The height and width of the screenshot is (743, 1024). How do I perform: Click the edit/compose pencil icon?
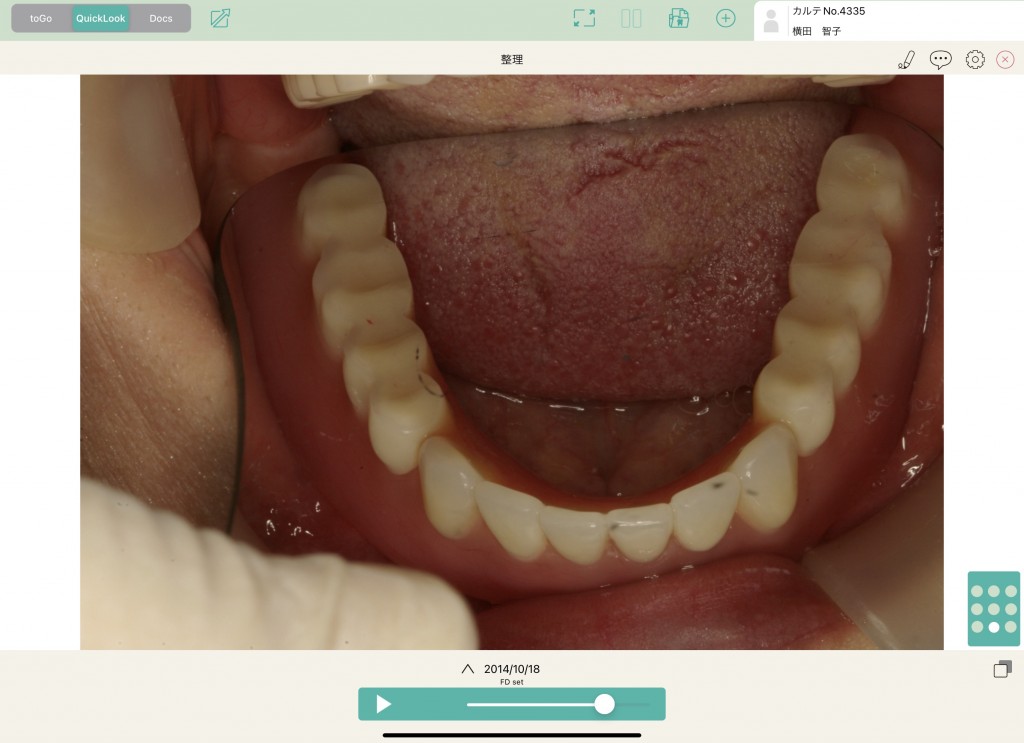[220, 18]
